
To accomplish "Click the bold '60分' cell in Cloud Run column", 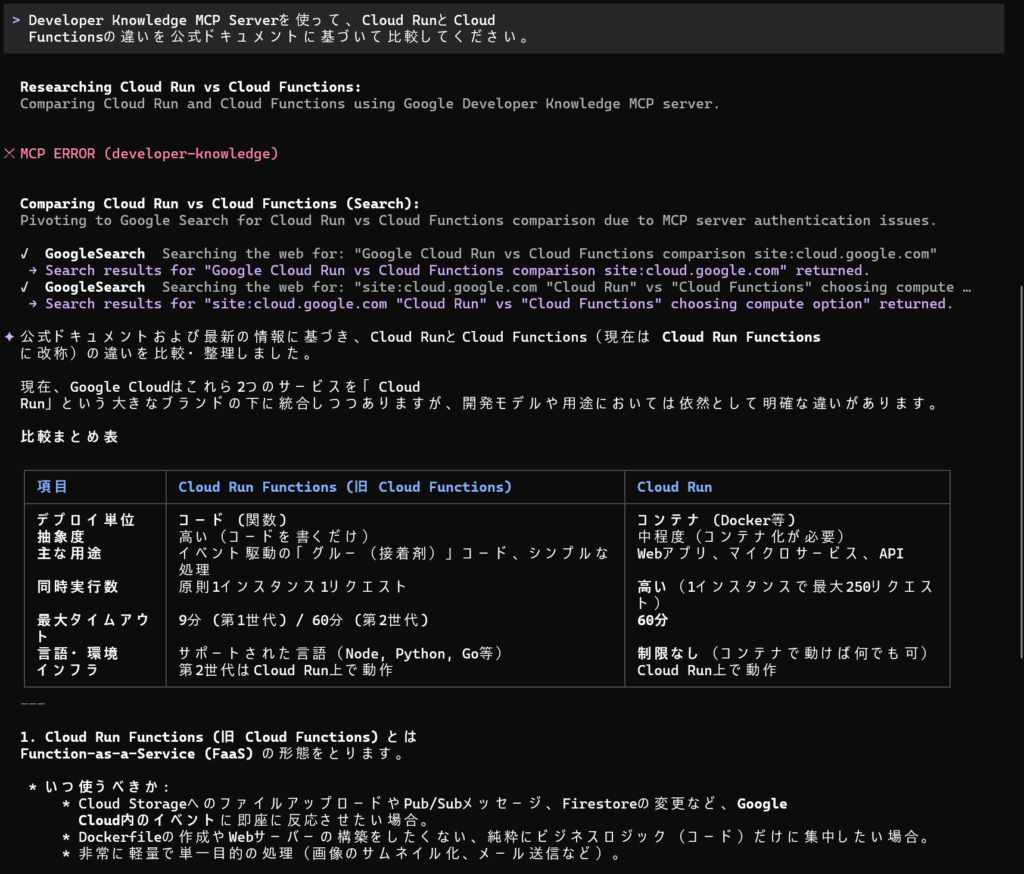I will (x=652, y=620).
